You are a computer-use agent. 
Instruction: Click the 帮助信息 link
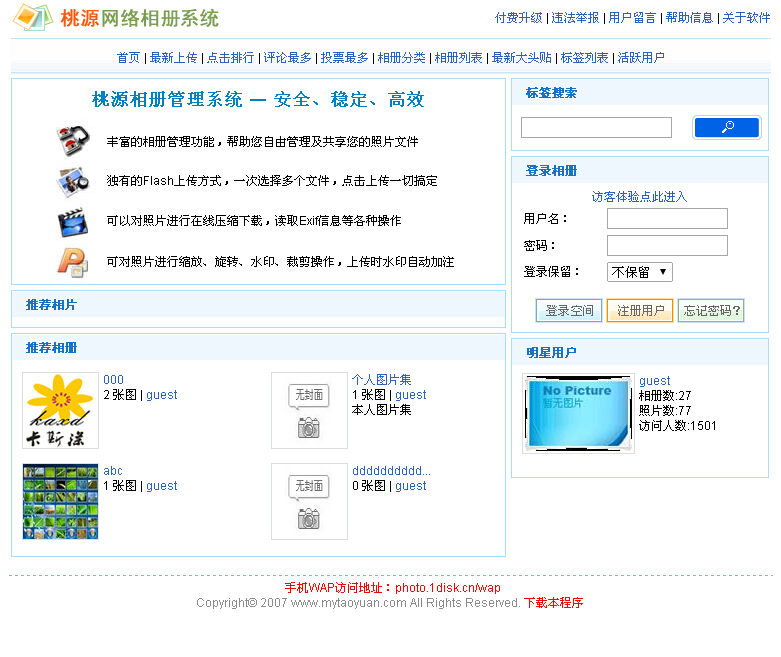tap(689, 18)
